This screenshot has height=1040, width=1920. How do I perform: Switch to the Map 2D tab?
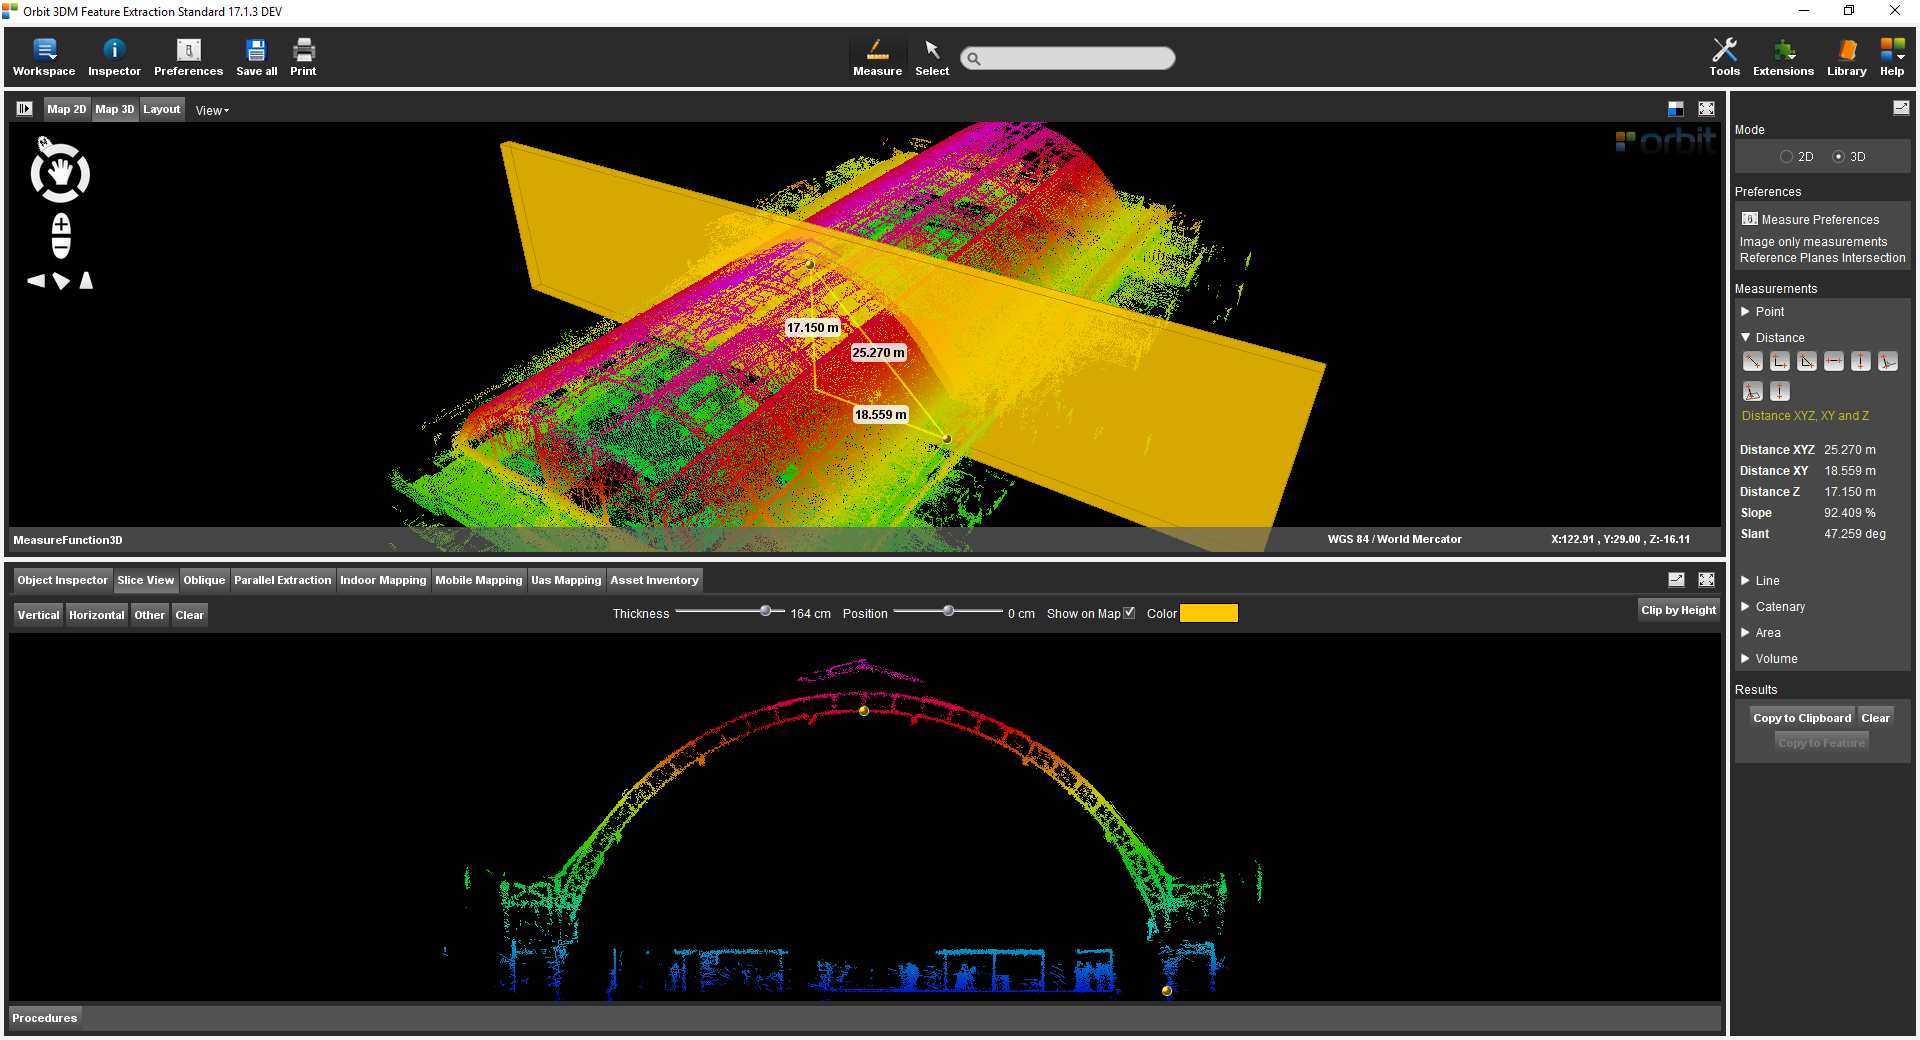coord(66,109)
